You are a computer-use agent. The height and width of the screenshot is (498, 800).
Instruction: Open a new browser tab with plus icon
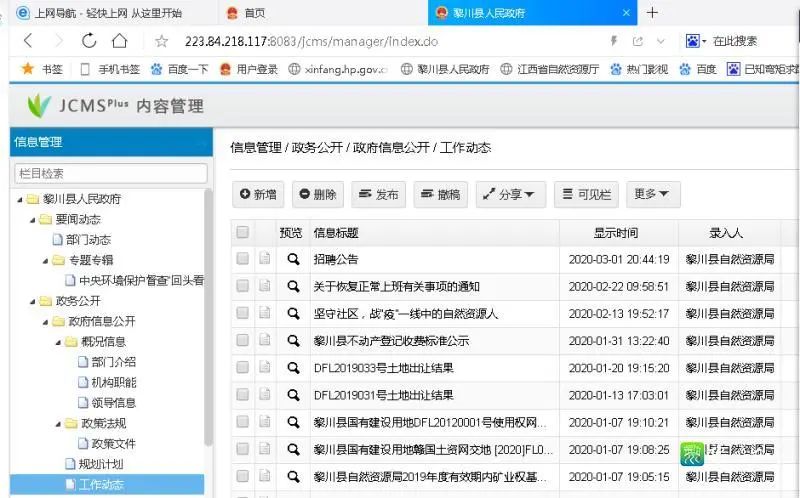pos(652,13)
